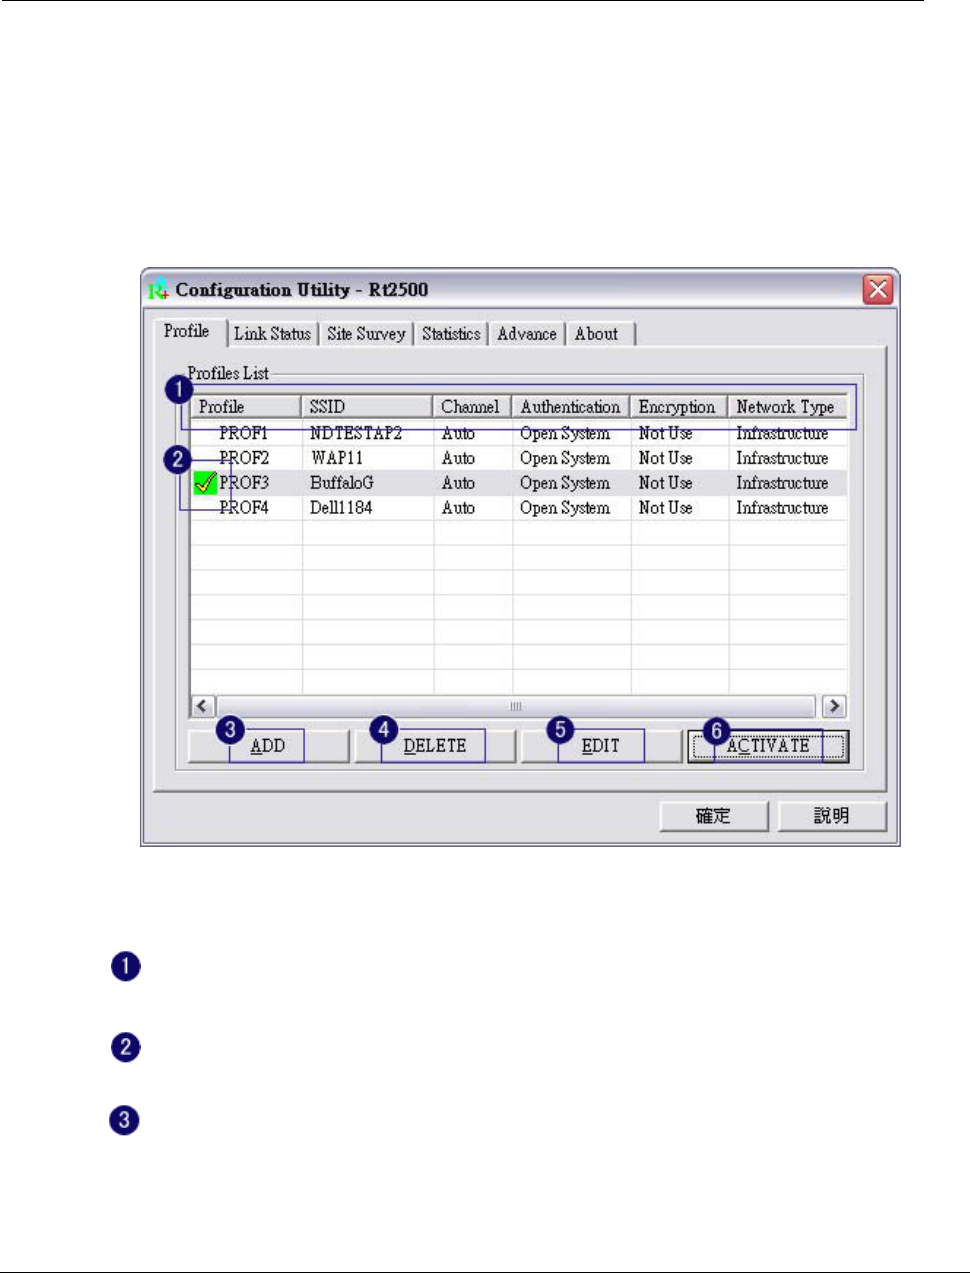Viewport: 970px width, 1273px height.
Task: Go to the Statistics tab
Action: (451, 334)
